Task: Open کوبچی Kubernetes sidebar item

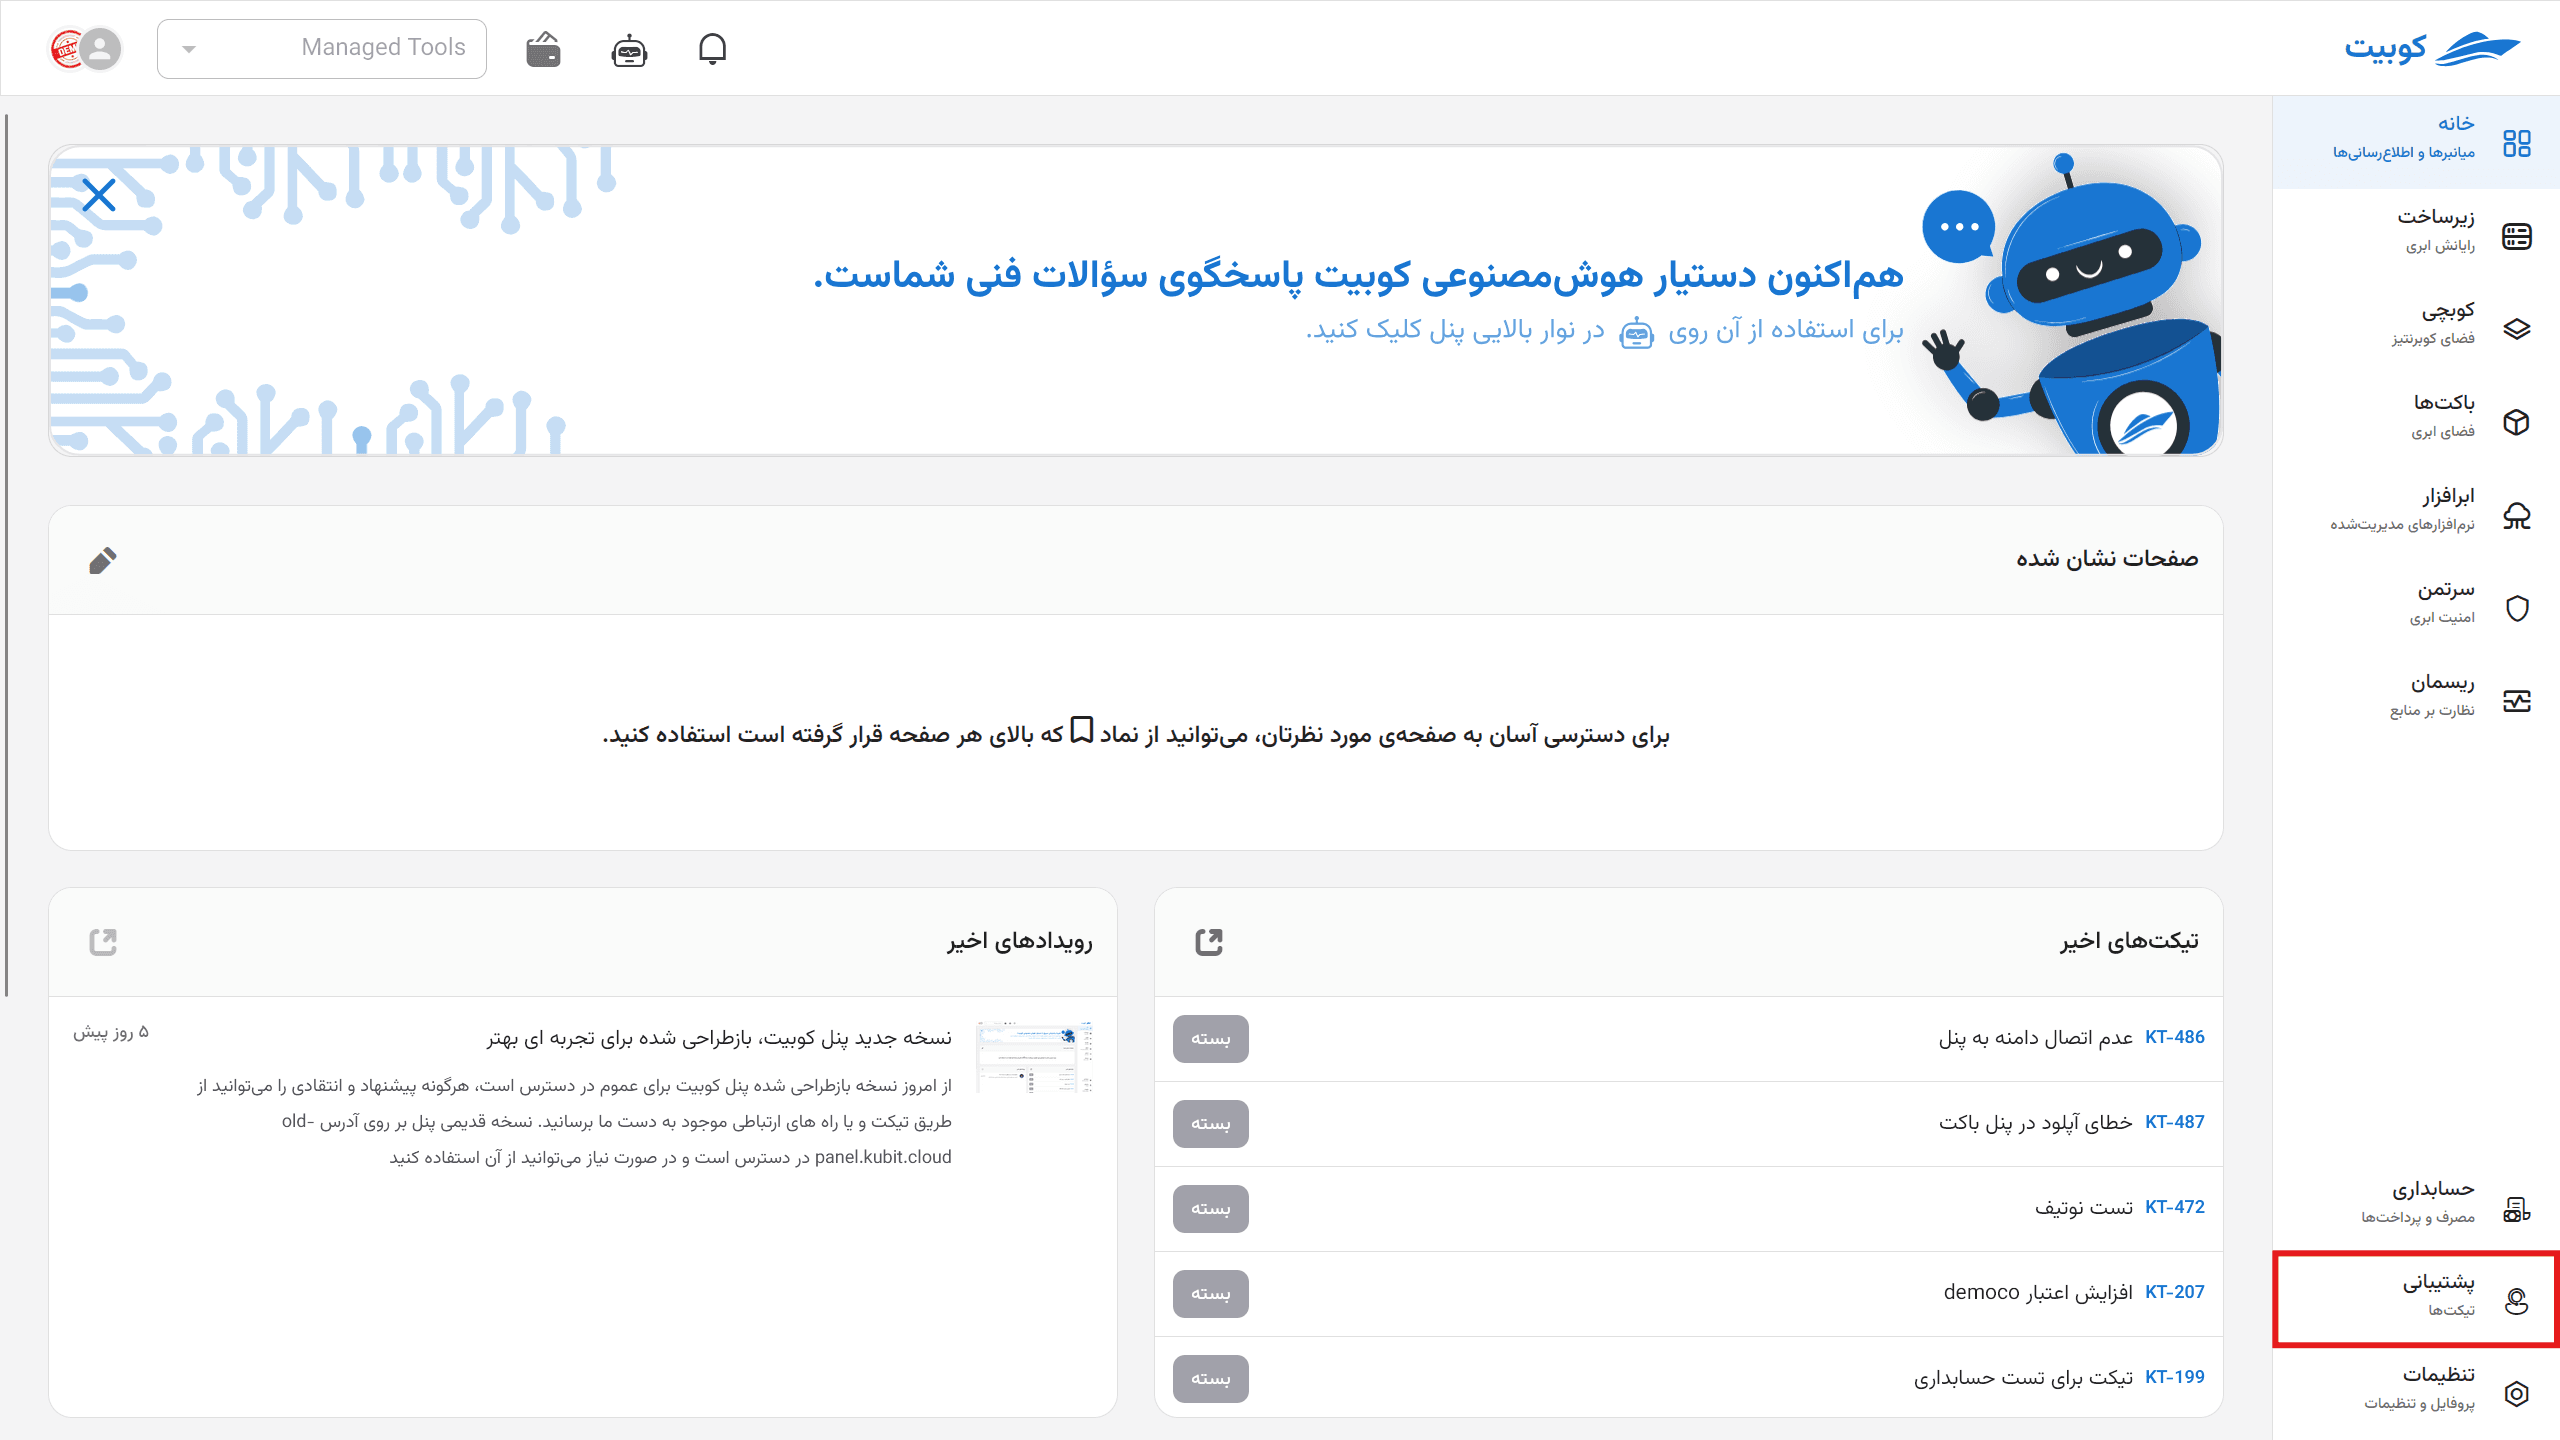Action: (2416, 328)
